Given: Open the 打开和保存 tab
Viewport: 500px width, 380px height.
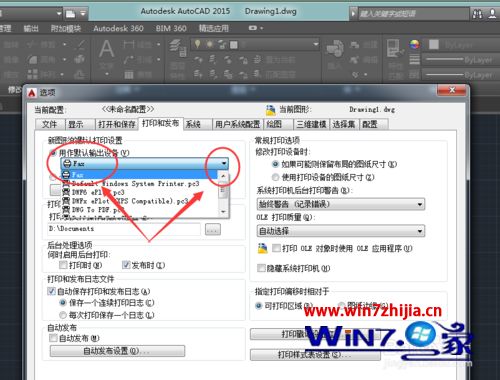Looking at the screenshot, I should (117, 124).
